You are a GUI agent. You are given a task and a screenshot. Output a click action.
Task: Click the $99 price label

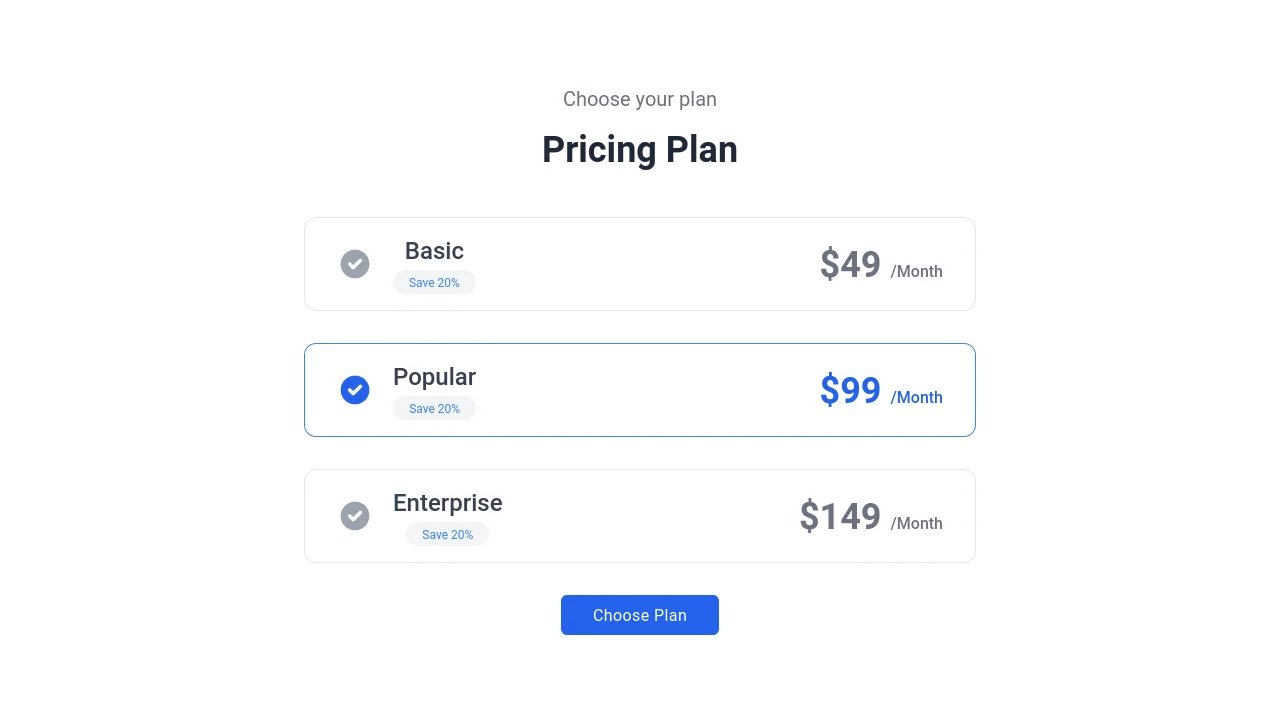(x=850, y=390)
